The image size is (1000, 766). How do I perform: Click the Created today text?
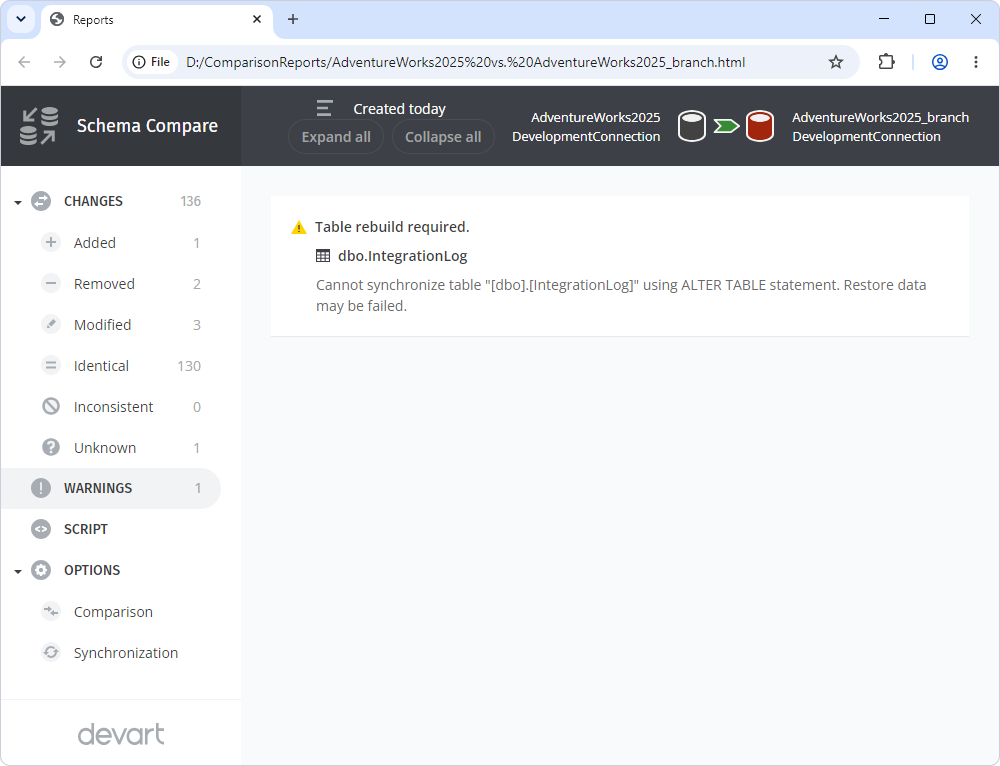click(x=400, y=108)
